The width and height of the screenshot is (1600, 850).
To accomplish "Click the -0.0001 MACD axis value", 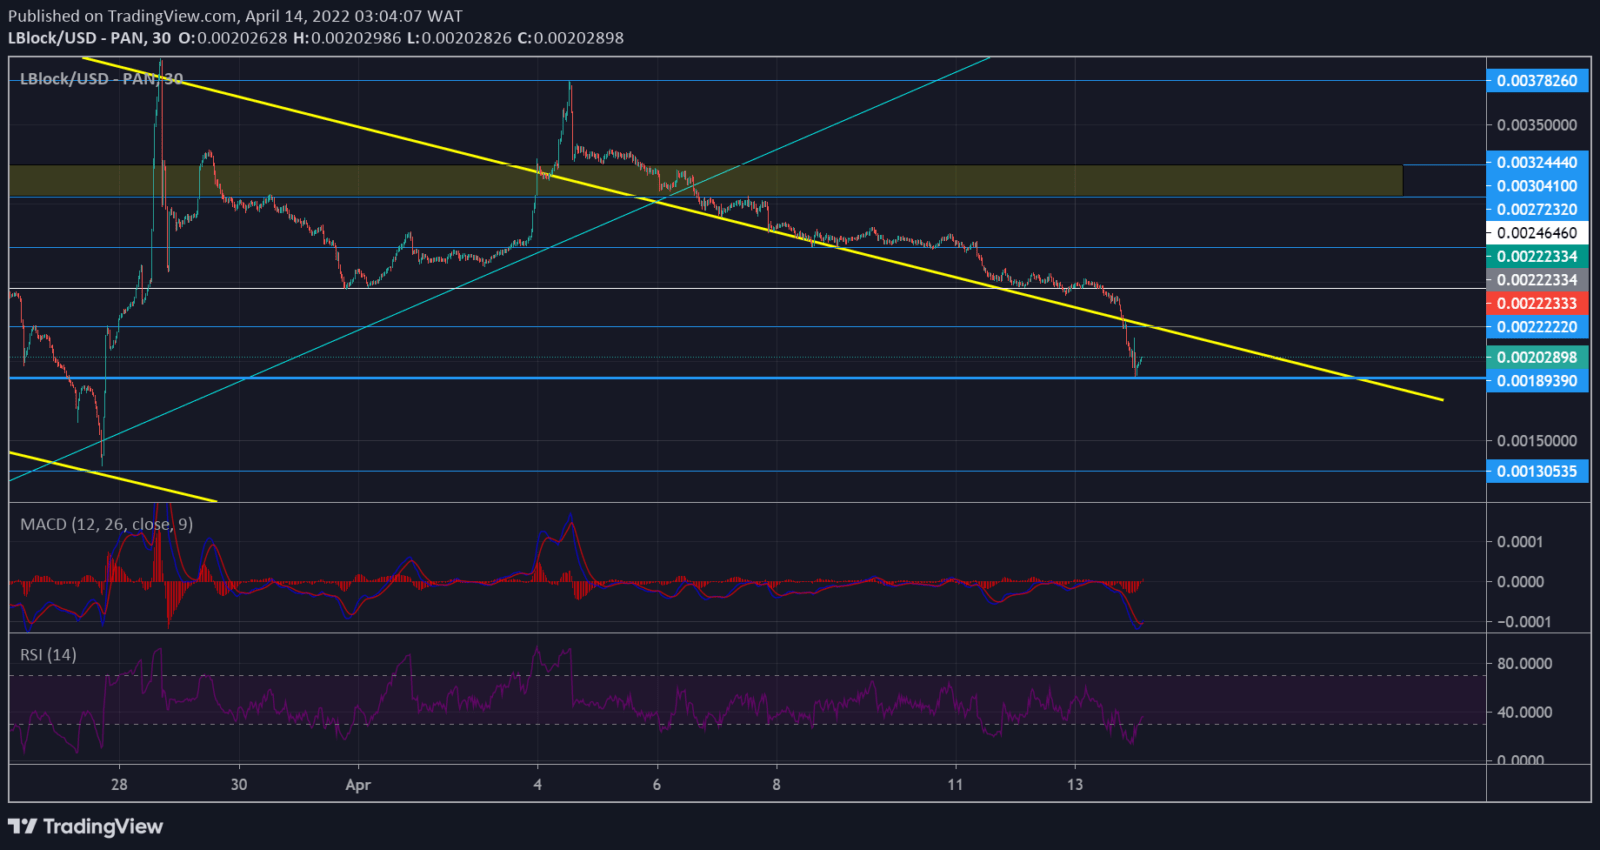I will pos(1524,622).
